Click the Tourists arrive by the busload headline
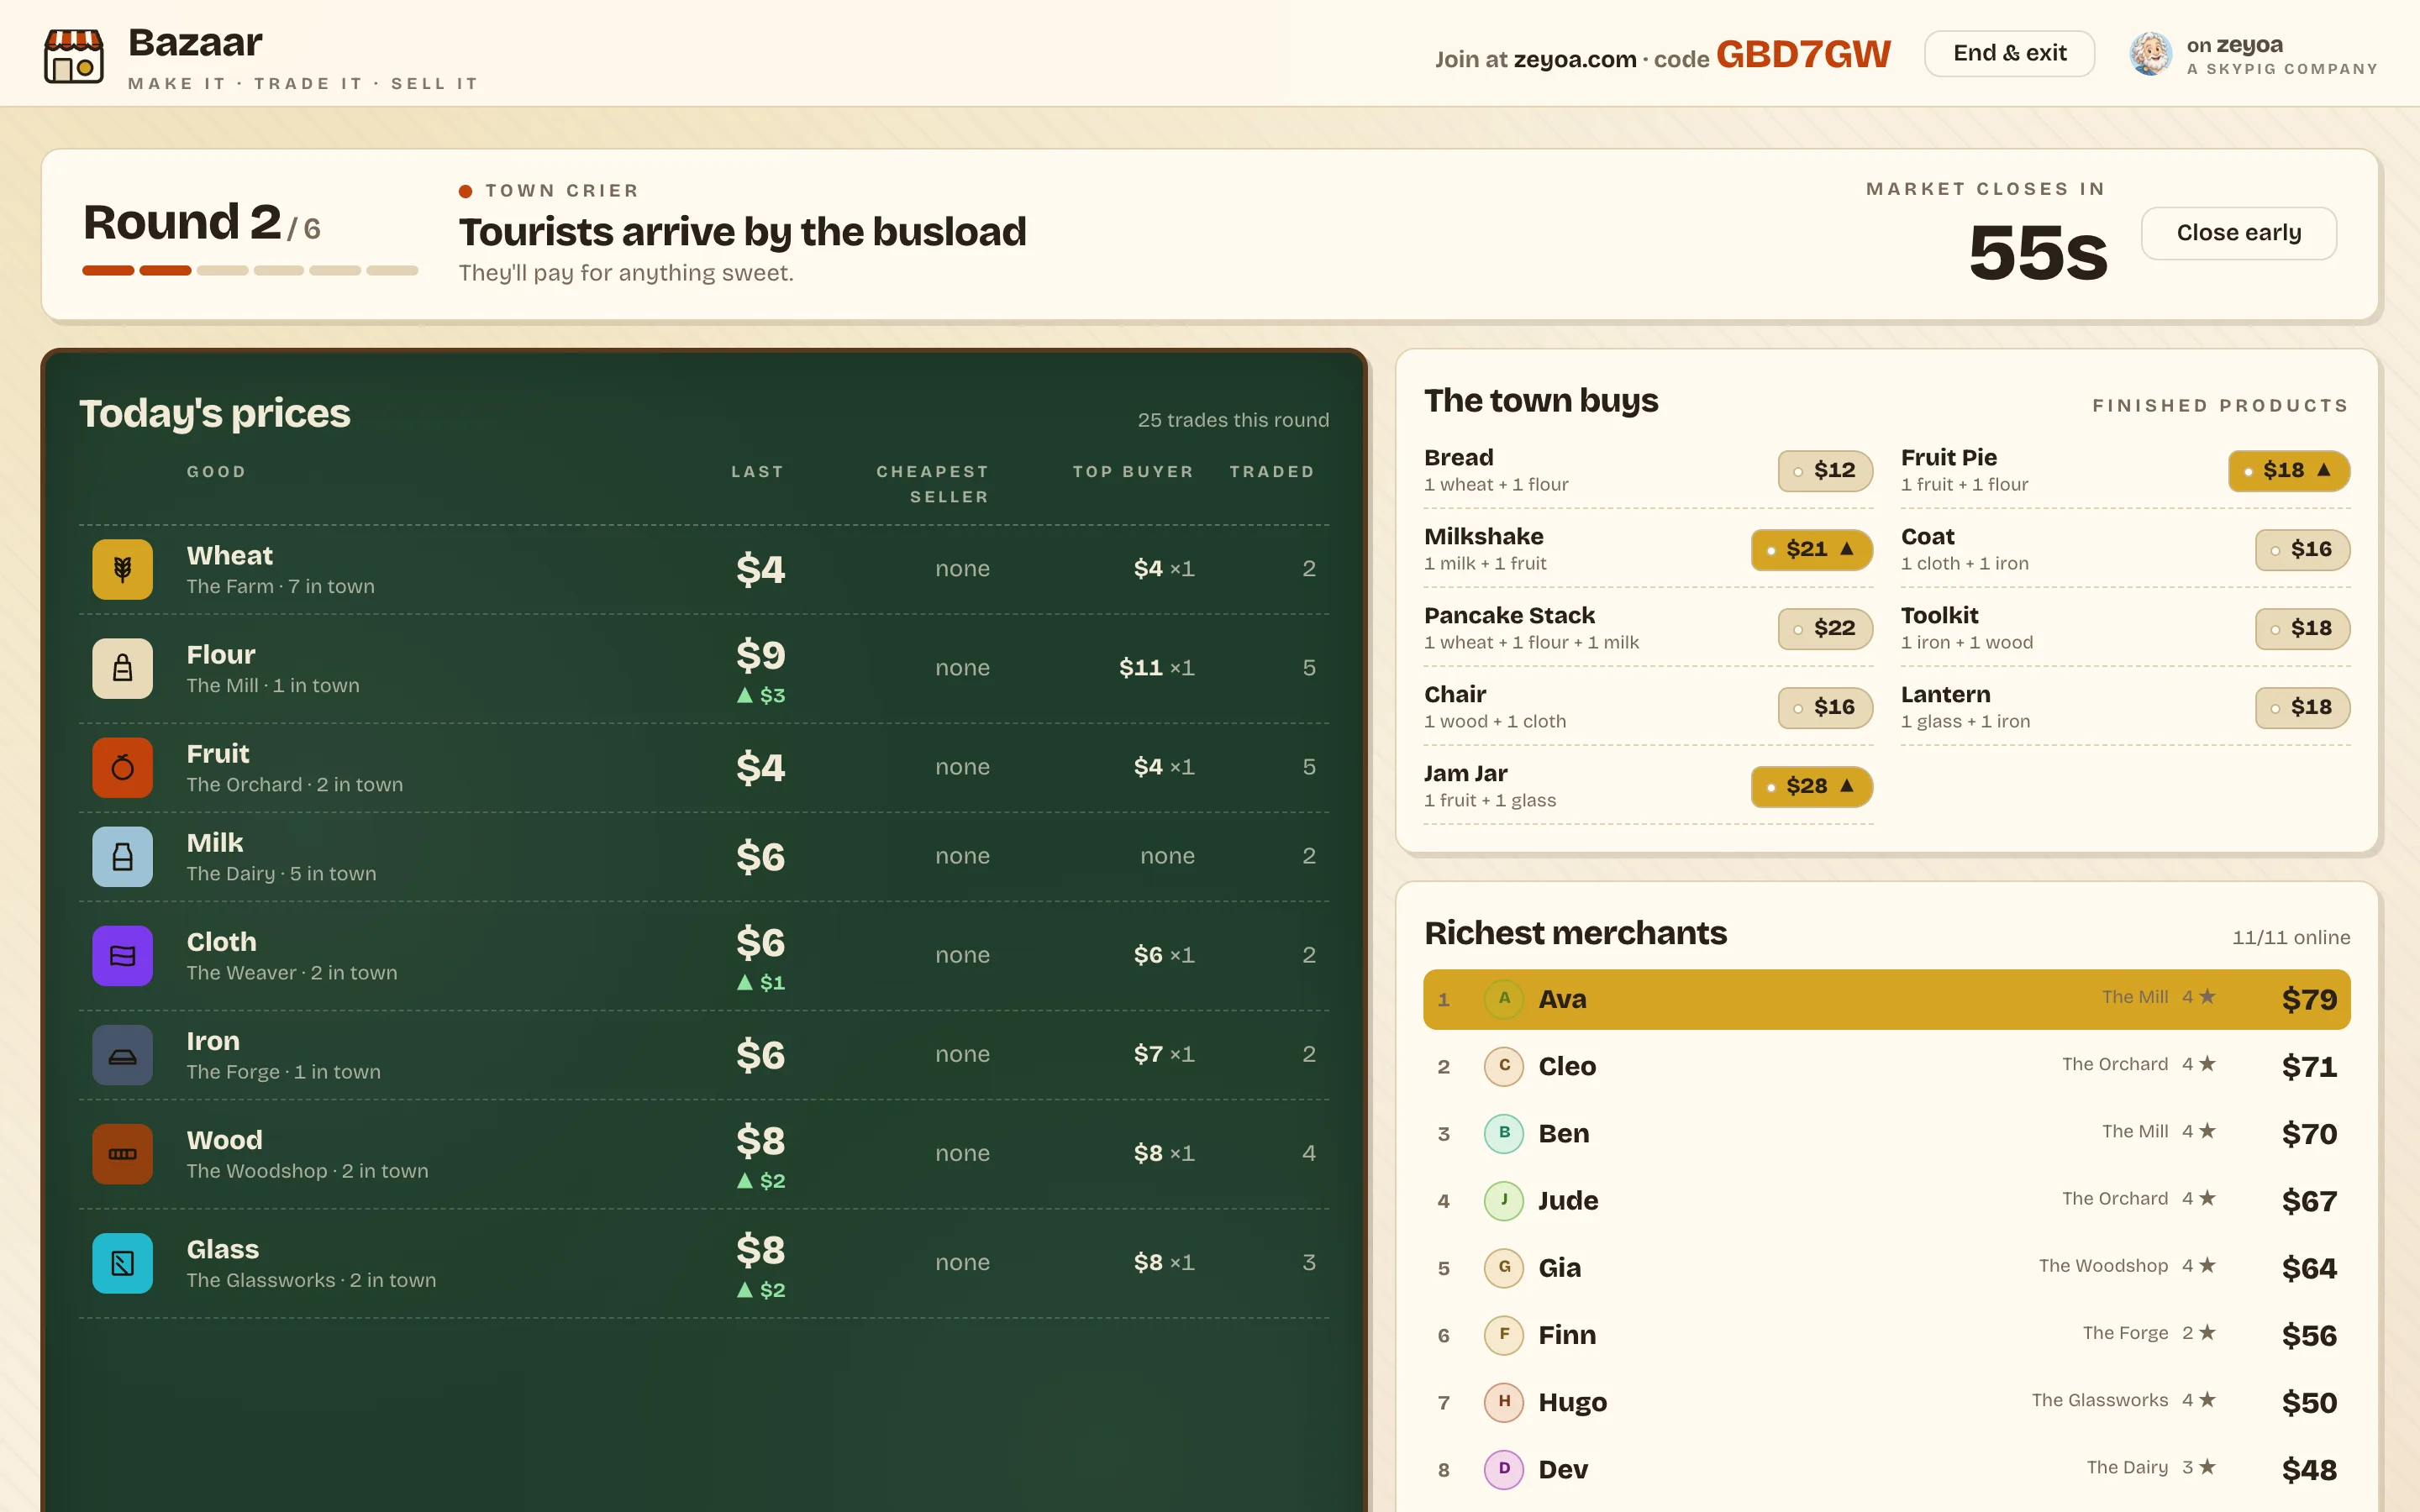 click(x=742, y=232)
